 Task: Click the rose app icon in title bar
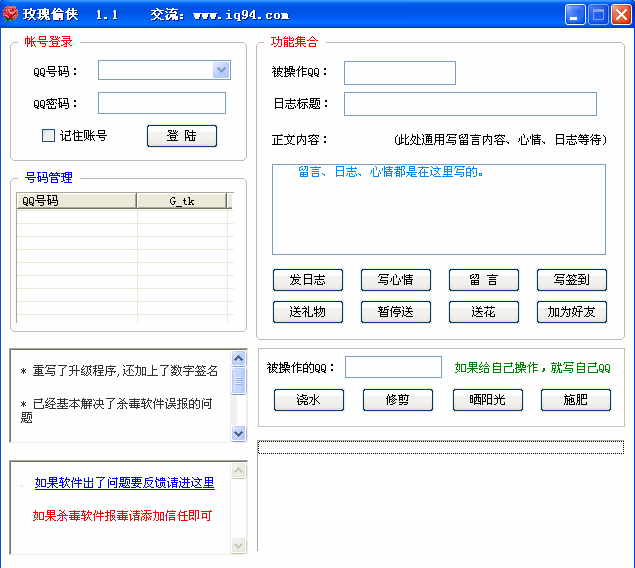click(11, 15)
